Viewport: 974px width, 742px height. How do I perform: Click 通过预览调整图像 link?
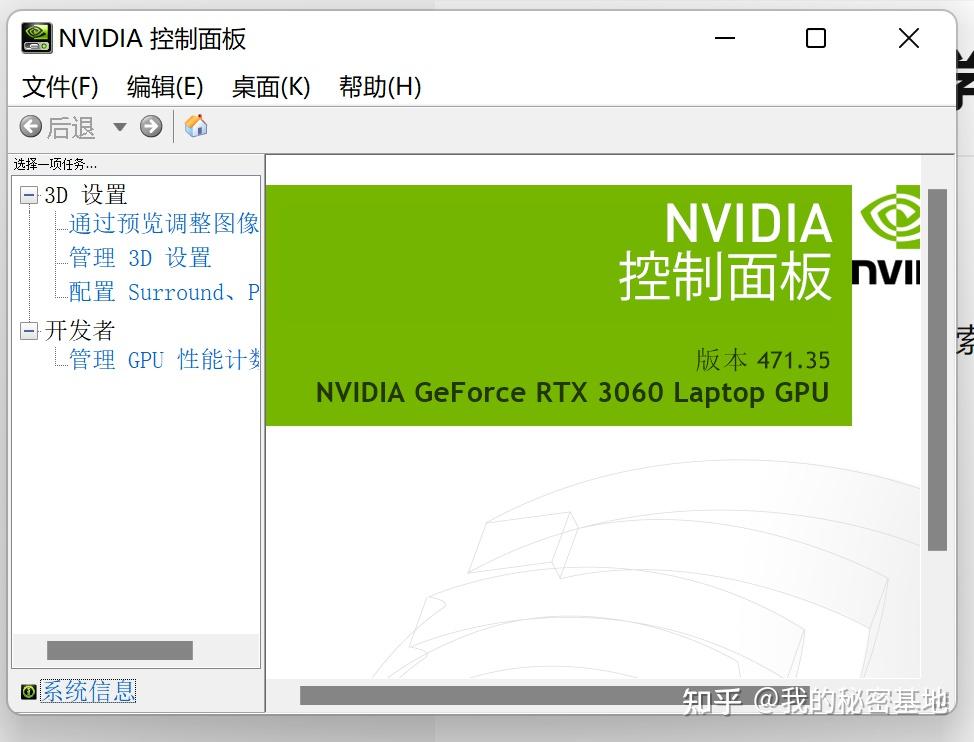(163, 224)
